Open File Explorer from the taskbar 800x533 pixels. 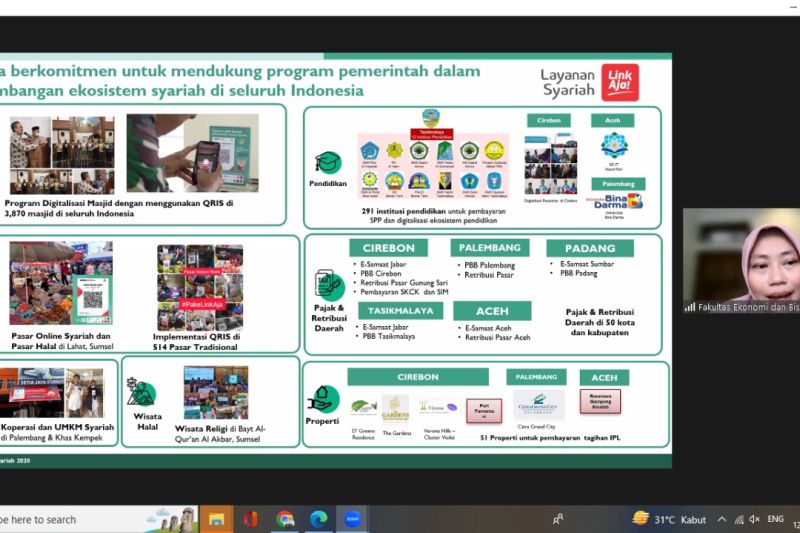pyautogui.click(x=216, y=519)
